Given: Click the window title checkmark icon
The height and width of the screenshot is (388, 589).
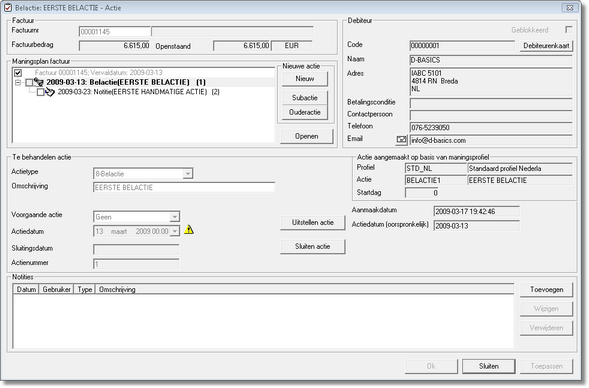Looking at the screenshot, I should pyautogui.click(x=8, y=8).
